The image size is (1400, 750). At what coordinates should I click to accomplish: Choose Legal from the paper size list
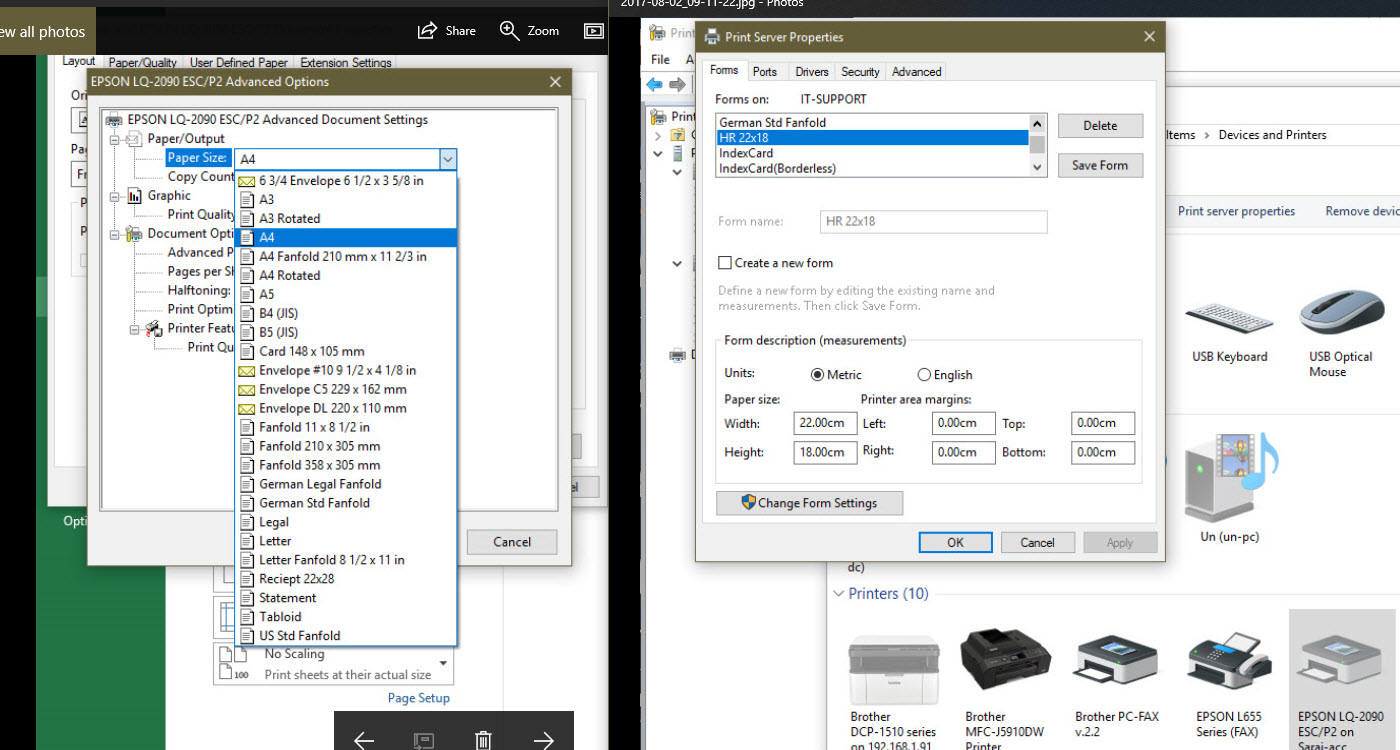[x=274, y=522]
